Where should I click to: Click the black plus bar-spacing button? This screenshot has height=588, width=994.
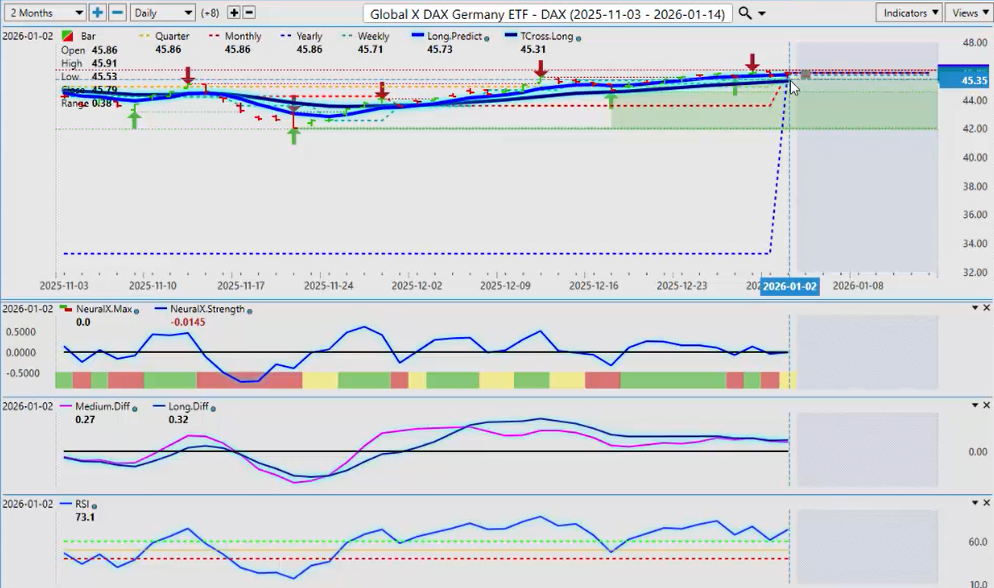[x=234, y=13]
